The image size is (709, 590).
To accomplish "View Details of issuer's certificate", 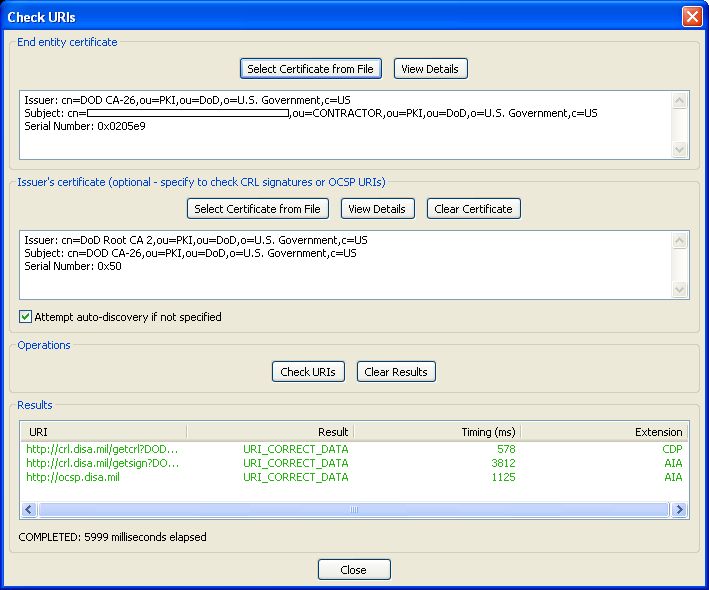I will tap(376, 209).
